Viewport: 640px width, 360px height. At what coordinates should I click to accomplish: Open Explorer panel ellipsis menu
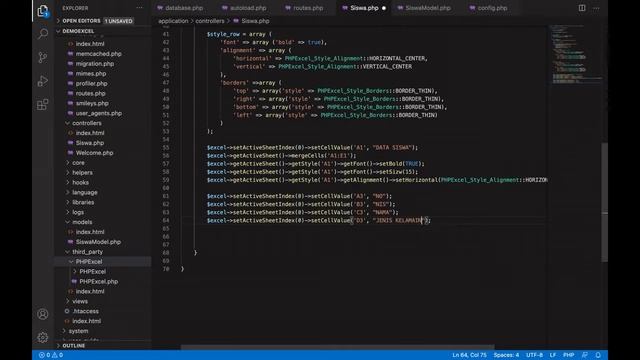[140, 8]
